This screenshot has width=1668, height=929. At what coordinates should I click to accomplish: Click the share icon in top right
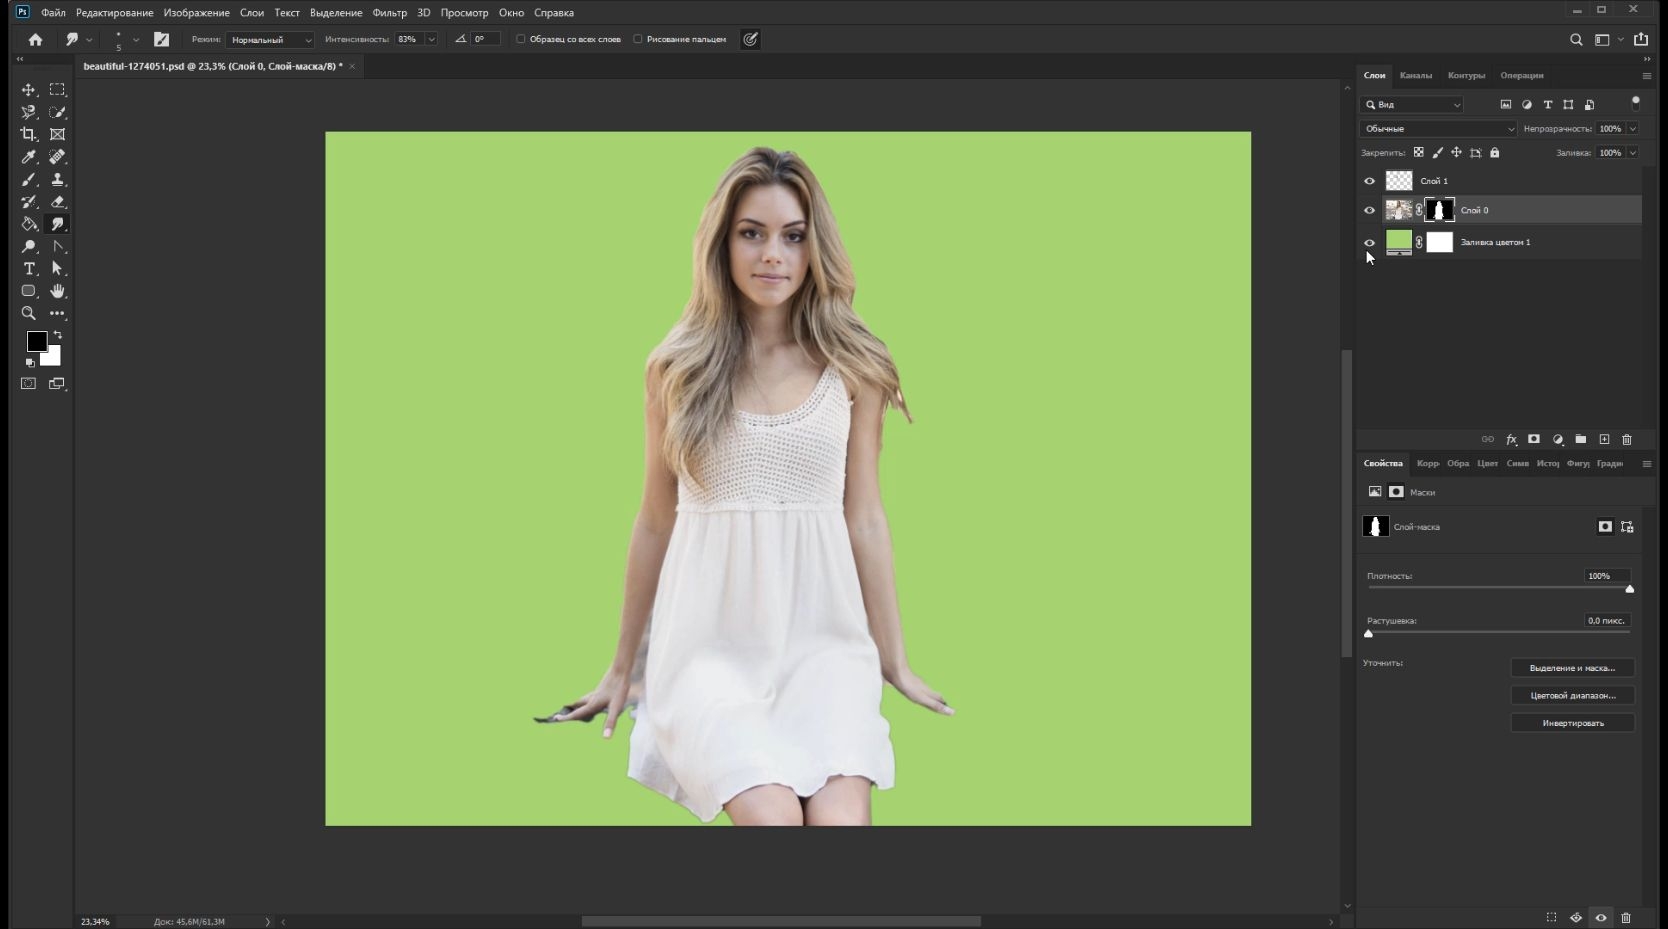[x=1641, y=40]
